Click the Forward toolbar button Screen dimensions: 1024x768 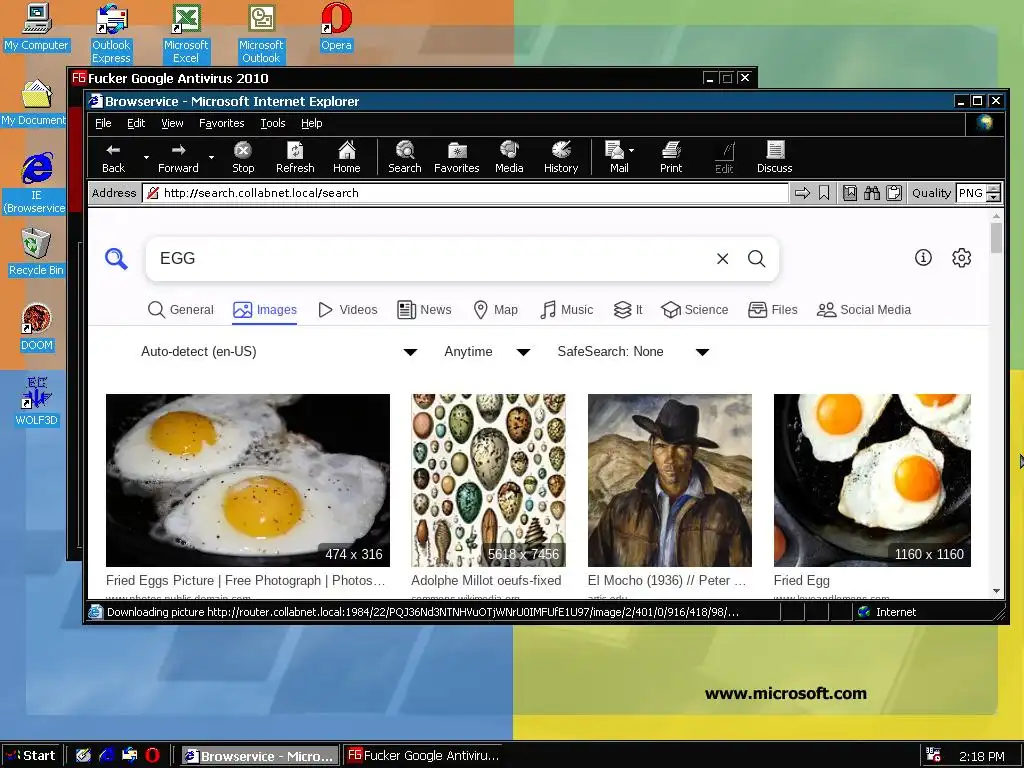[178, 157]
